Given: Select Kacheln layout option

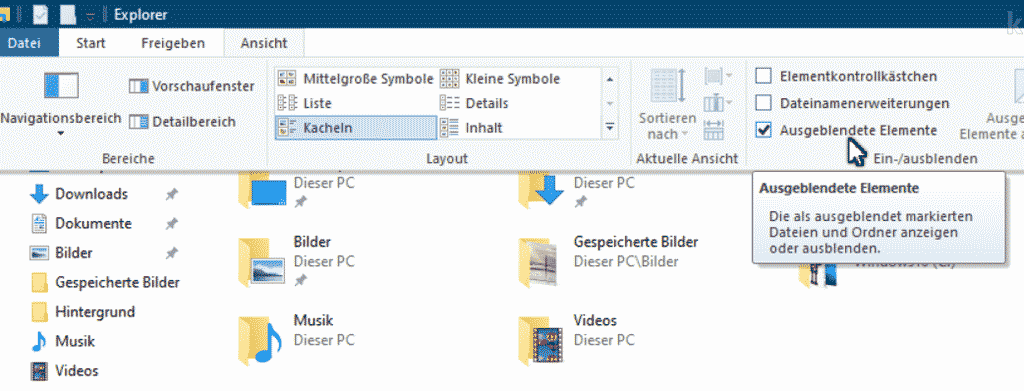Looking at the screenshot, I should [x=355, y=127].
